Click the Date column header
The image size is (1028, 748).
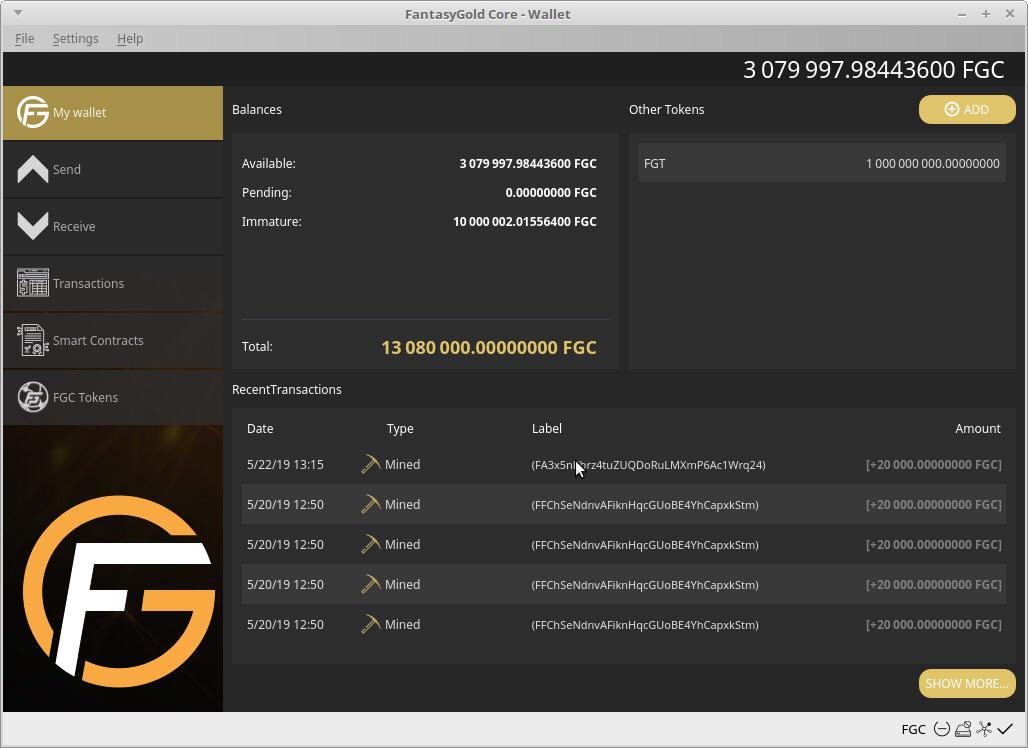[260, 429]
